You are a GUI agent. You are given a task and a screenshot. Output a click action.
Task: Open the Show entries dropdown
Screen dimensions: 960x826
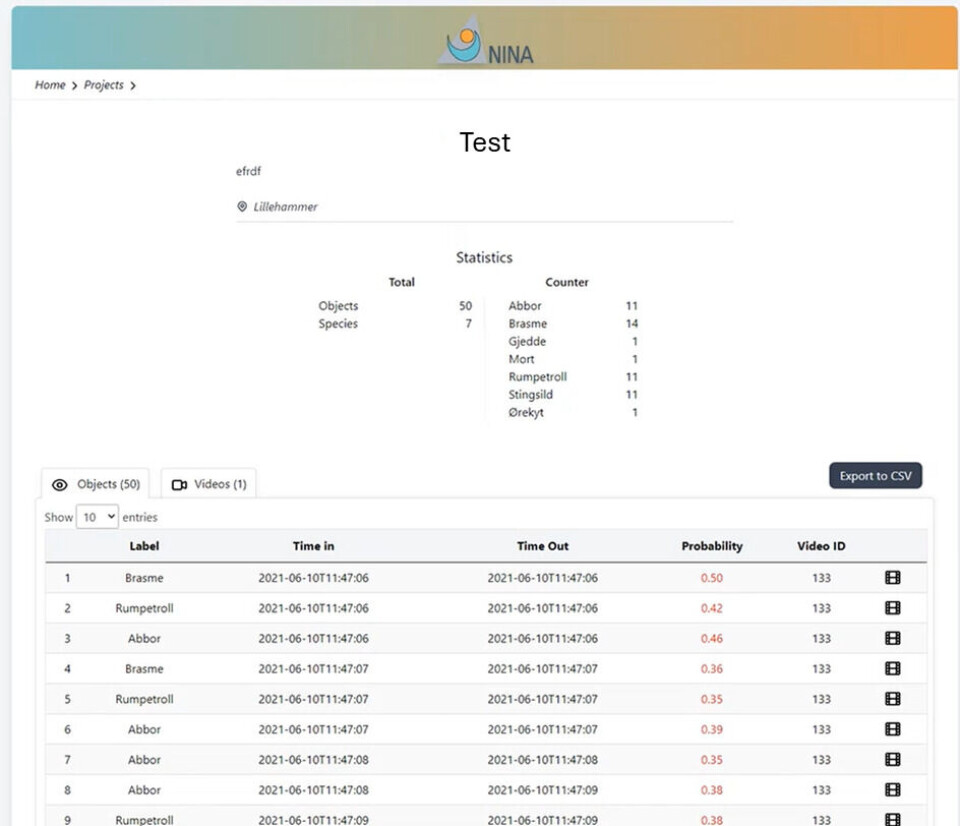pos(97,517)
